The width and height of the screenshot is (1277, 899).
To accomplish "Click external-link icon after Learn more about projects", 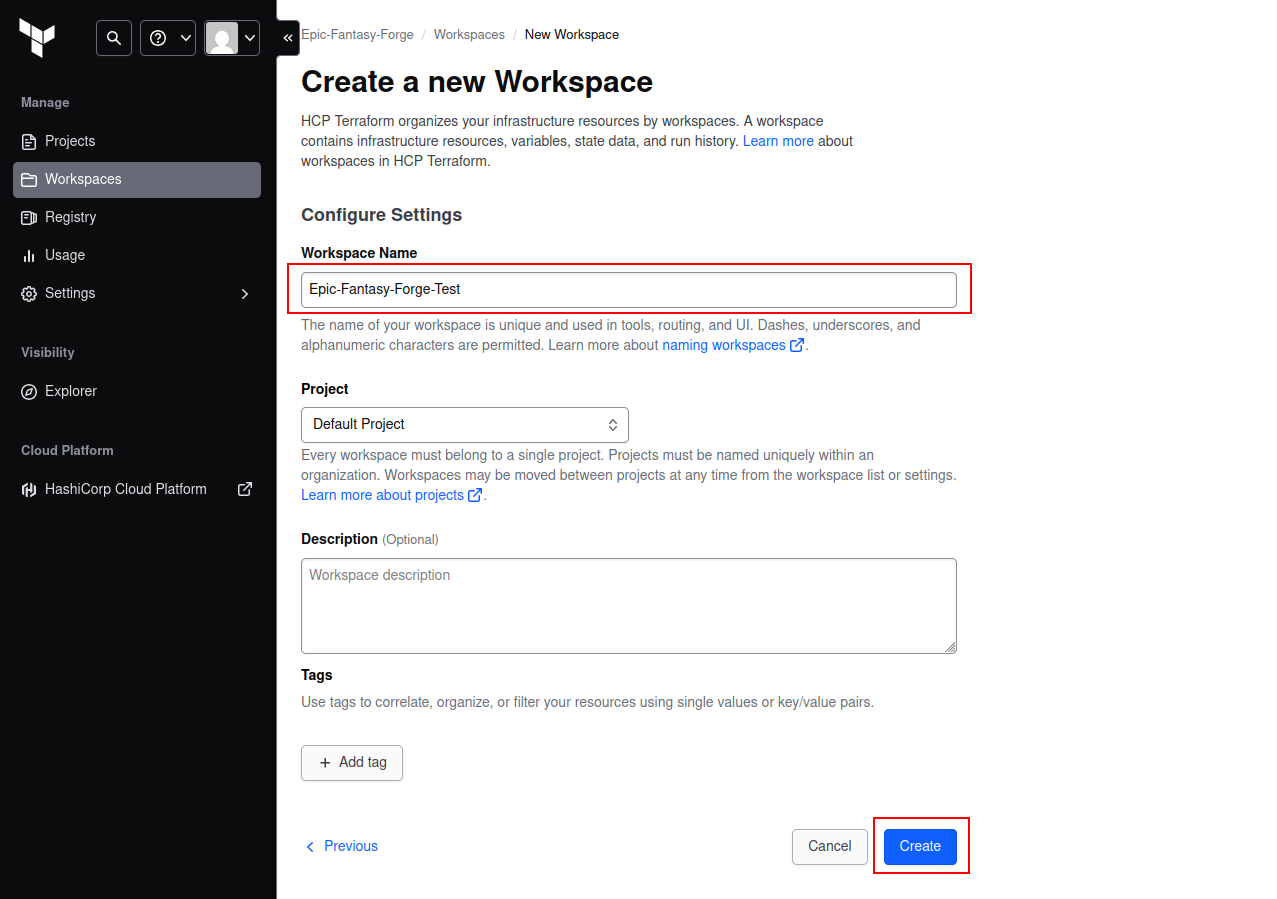I will click(475, 495).
